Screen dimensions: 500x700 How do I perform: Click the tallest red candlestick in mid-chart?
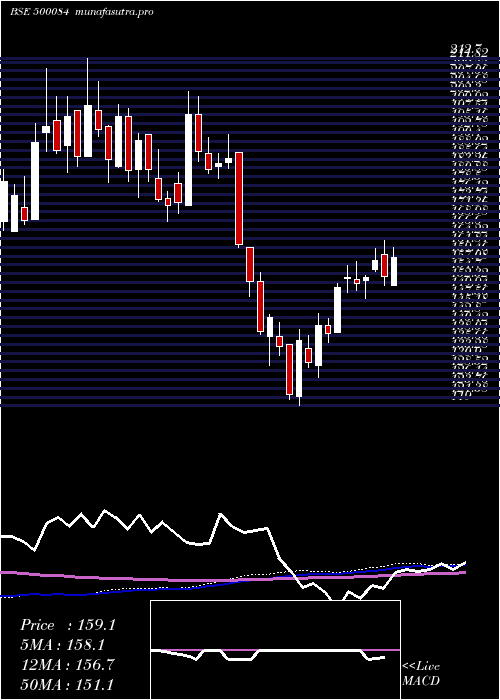239,199
